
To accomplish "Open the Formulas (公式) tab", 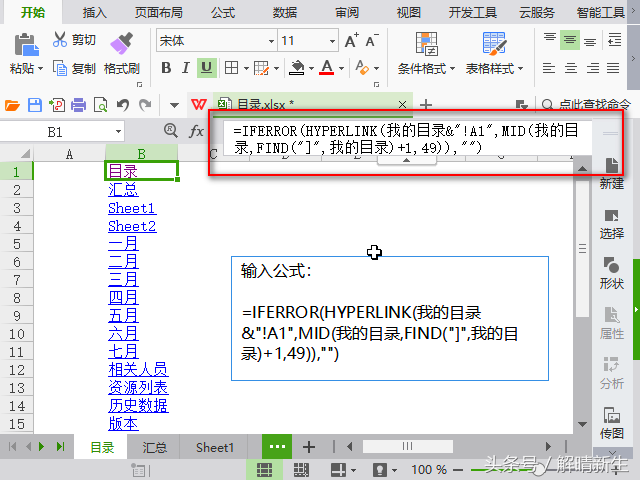I will (x=223, y=12).
